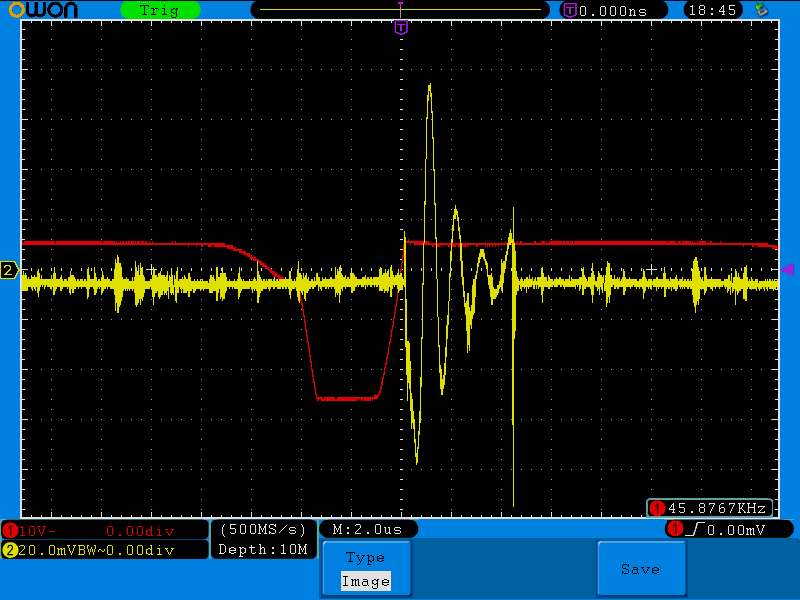Click the acquisition memory position bar at top

click(400, 10)
